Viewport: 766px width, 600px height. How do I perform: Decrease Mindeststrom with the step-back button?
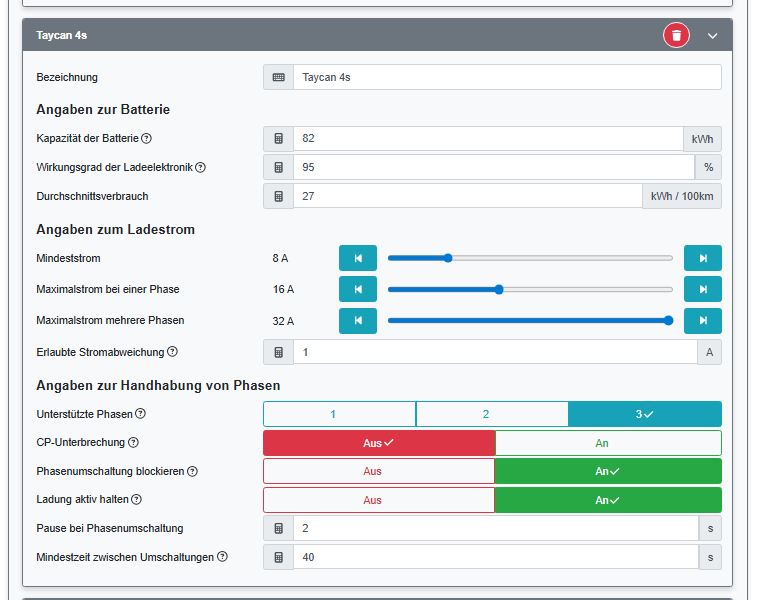click(x=358, y=258)
